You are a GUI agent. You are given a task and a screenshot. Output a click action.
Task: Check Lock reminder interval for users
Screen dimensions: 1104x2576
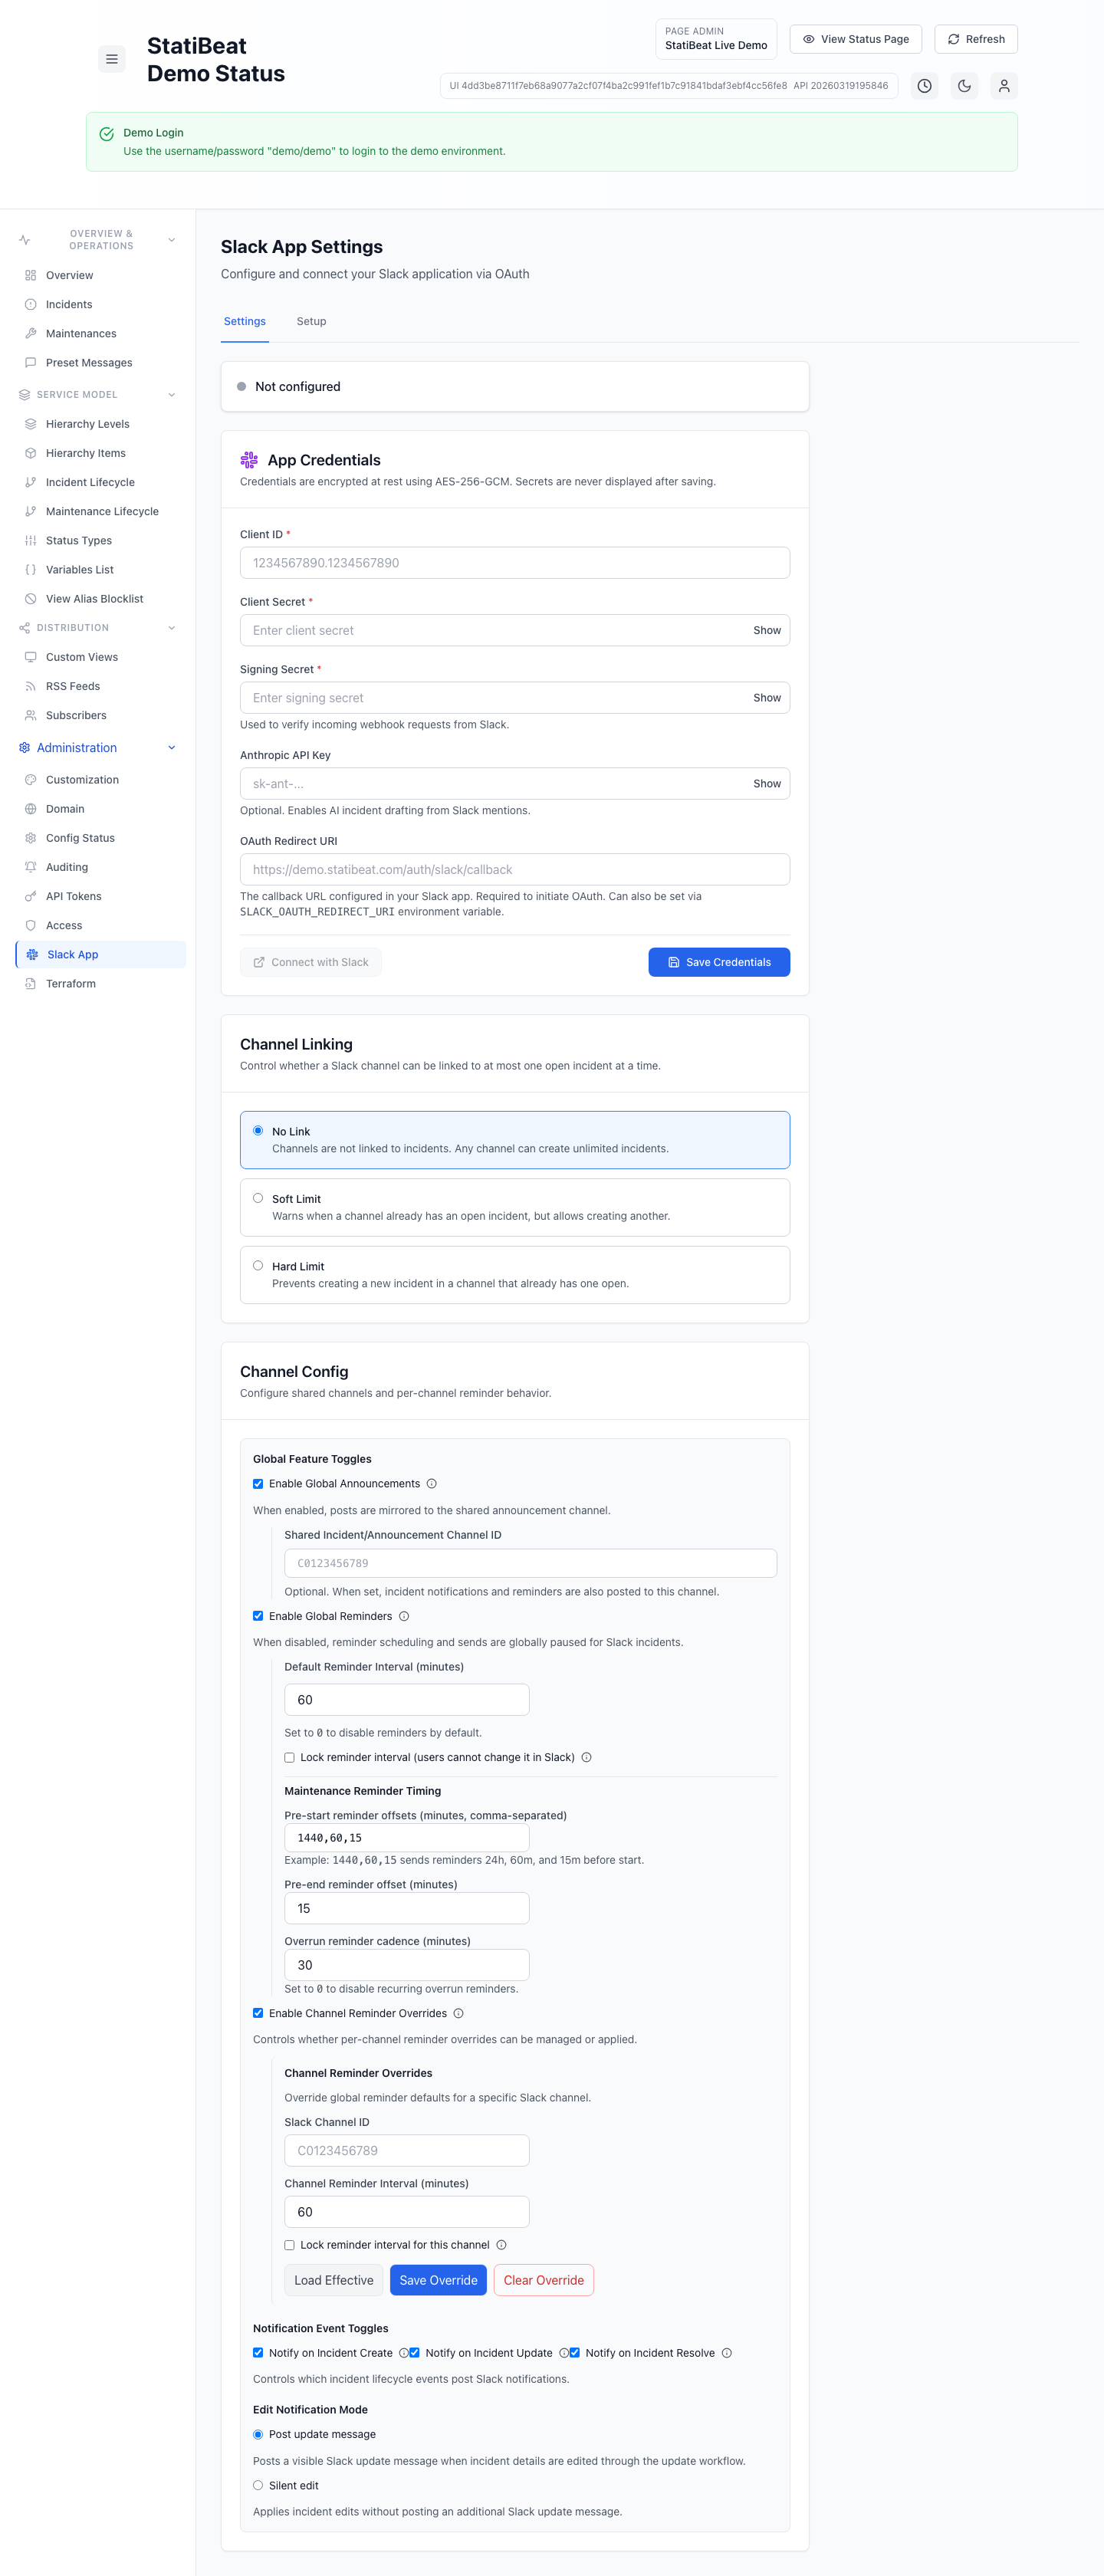pos(290,1757)
